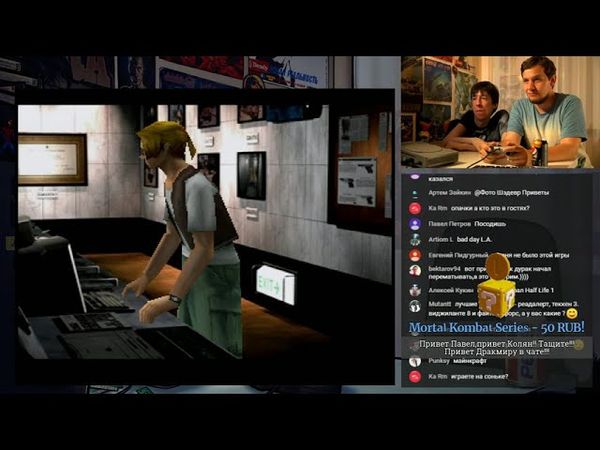Click the message 'спанки а кто это в гостях?'
600x450 pixels.
pos(490,208)
